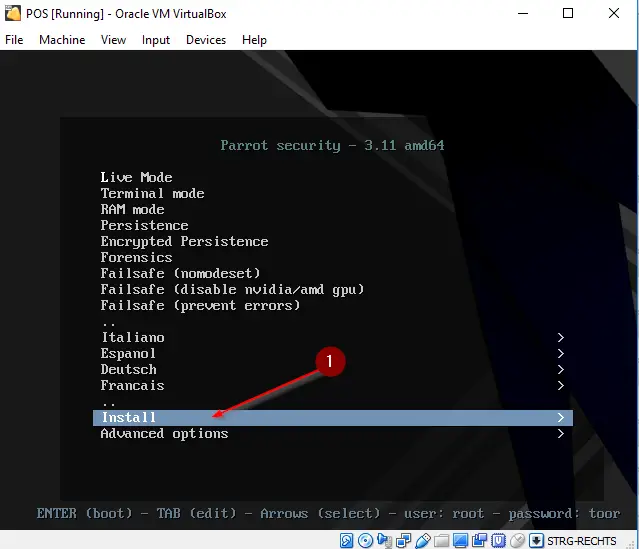Viewport: 639px width, 549px height.
Task: Open the Devices menu
Action: (x=206, y=40)
